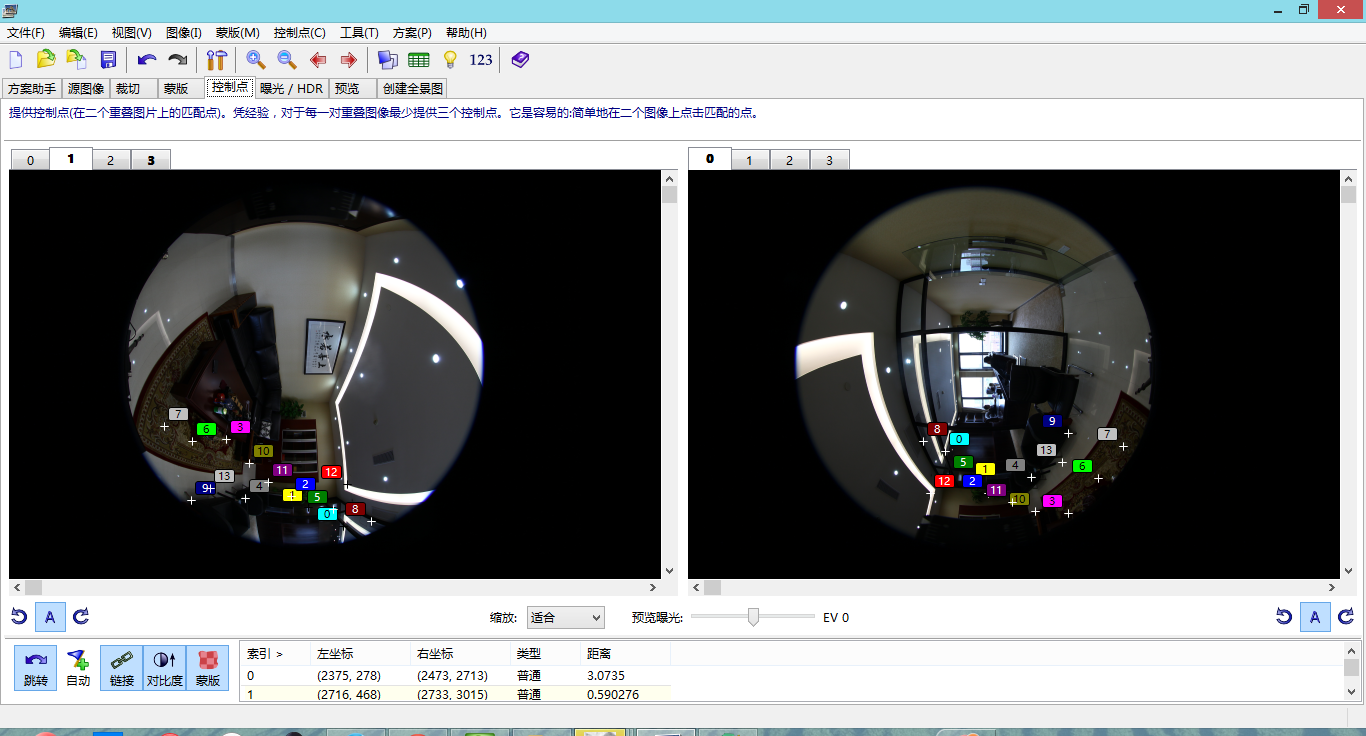Undo the last action in the toolbar
1366x736 pixels.
pyautogui.click(x=147, y=60)
